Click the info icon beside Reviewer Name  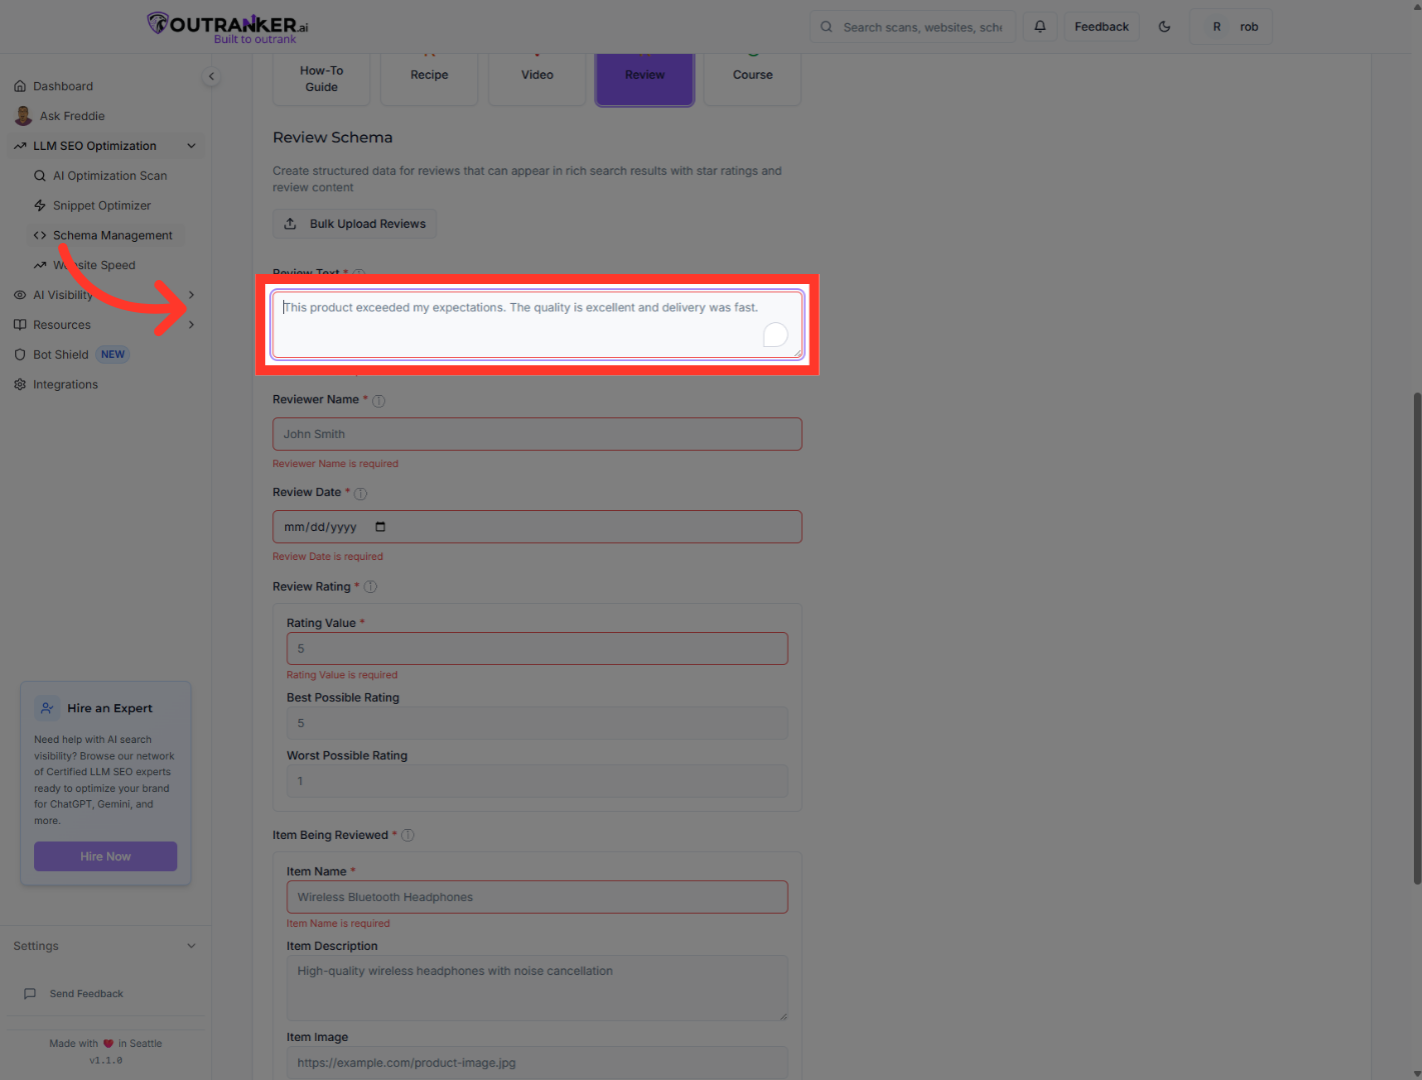(379, 400)
